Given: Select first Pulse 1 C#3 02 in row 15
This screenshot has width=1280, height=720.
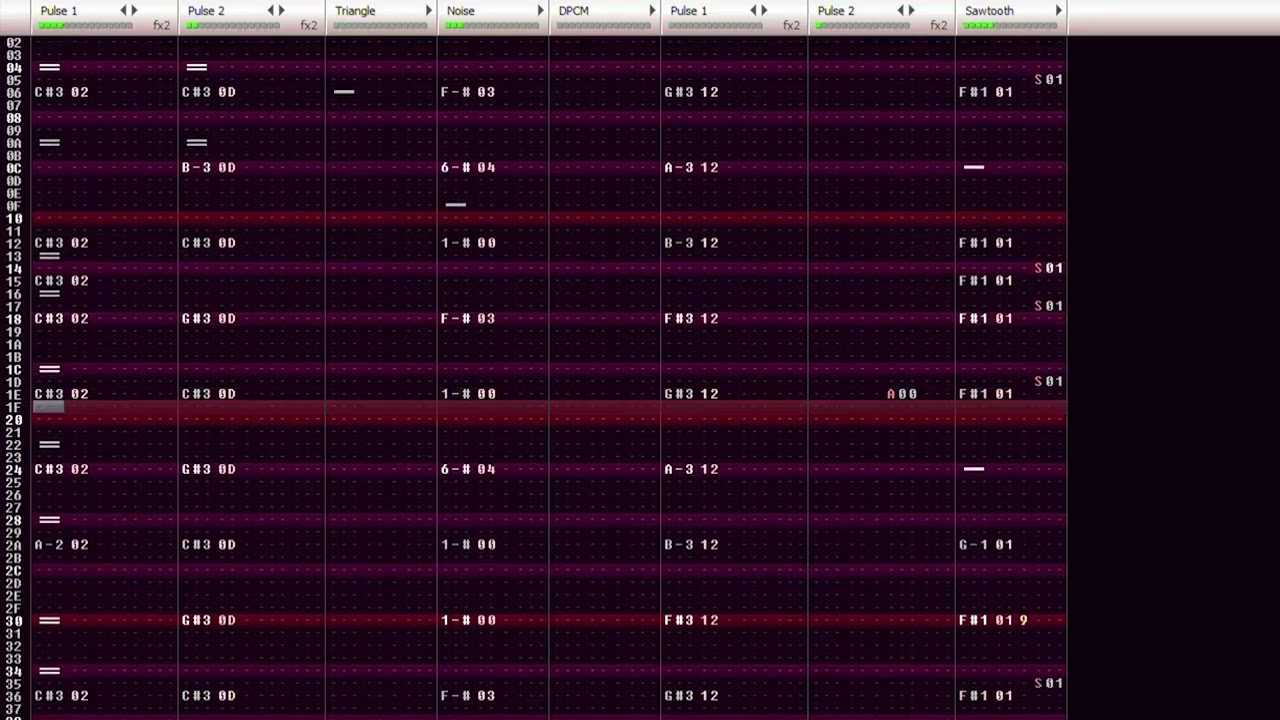Looking at the screenshot, I should tap(61, 281).
